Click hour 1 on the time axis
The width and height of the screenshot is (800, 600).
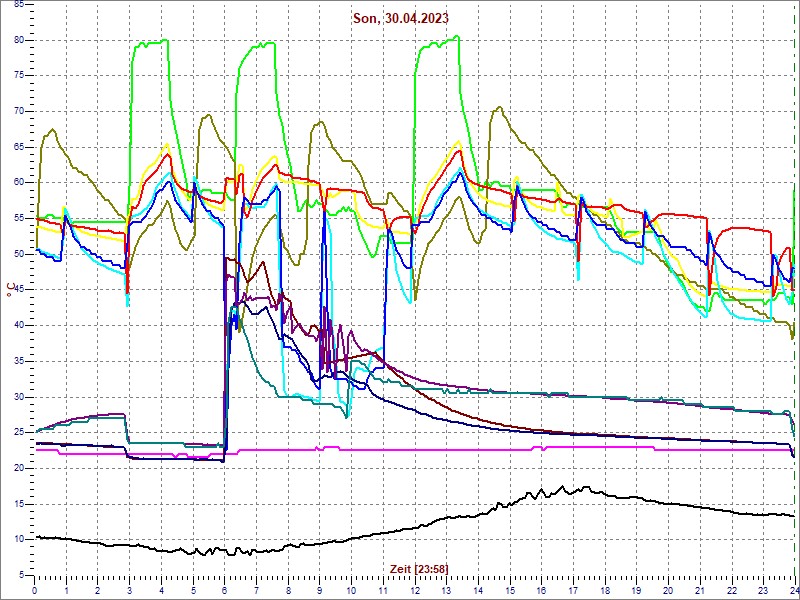[66, 590]
